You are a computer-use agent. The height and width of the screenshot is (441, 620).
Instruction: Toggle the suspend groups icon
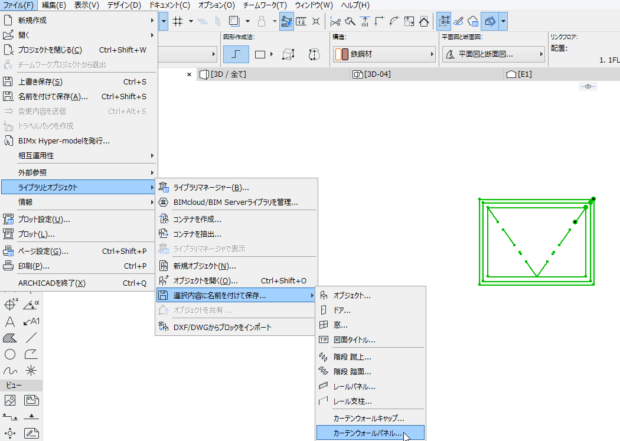pos(444,21)
